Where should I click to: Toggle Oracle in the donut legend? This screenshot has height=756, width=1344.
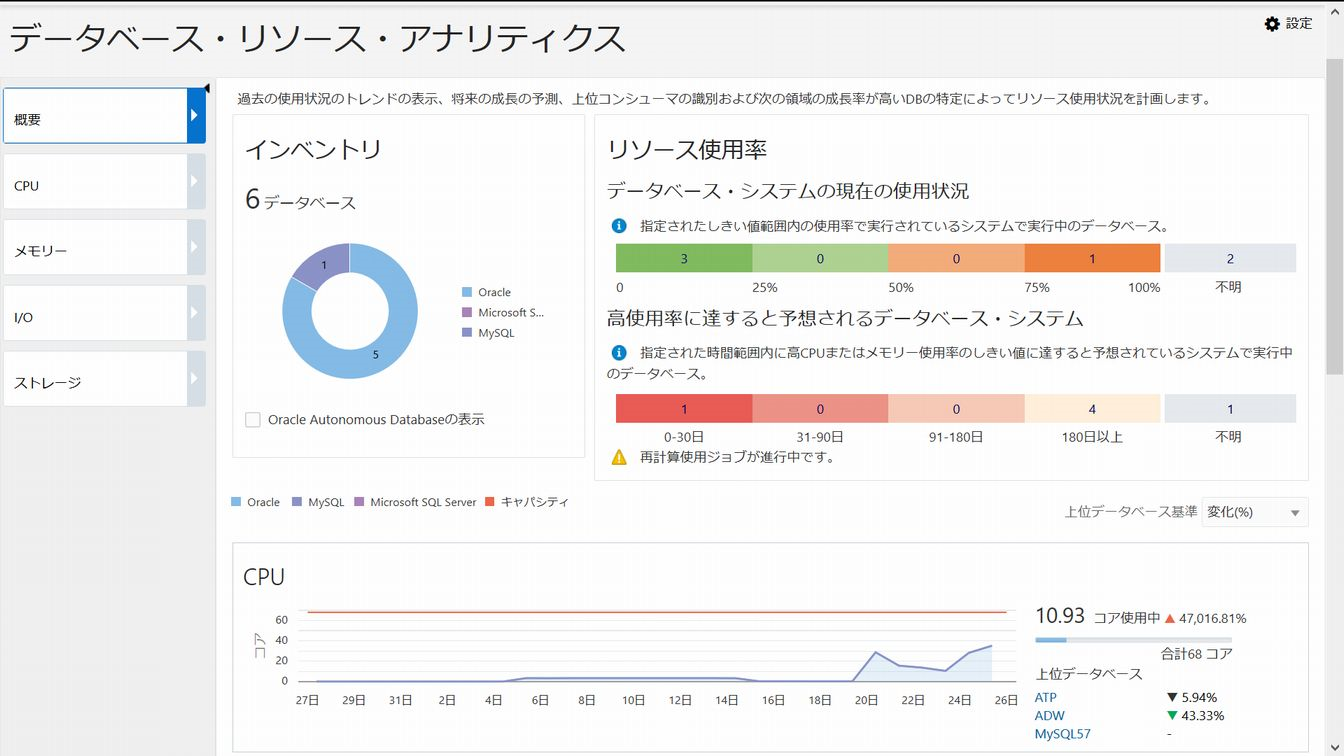click(487, 292)
